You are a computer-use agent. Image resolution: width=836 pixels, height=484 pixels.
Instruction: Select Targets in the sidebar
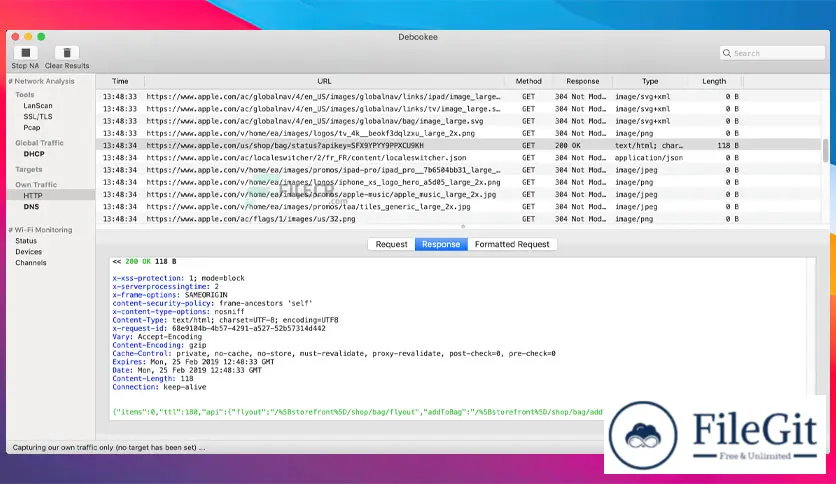click(x=29, y=169)
